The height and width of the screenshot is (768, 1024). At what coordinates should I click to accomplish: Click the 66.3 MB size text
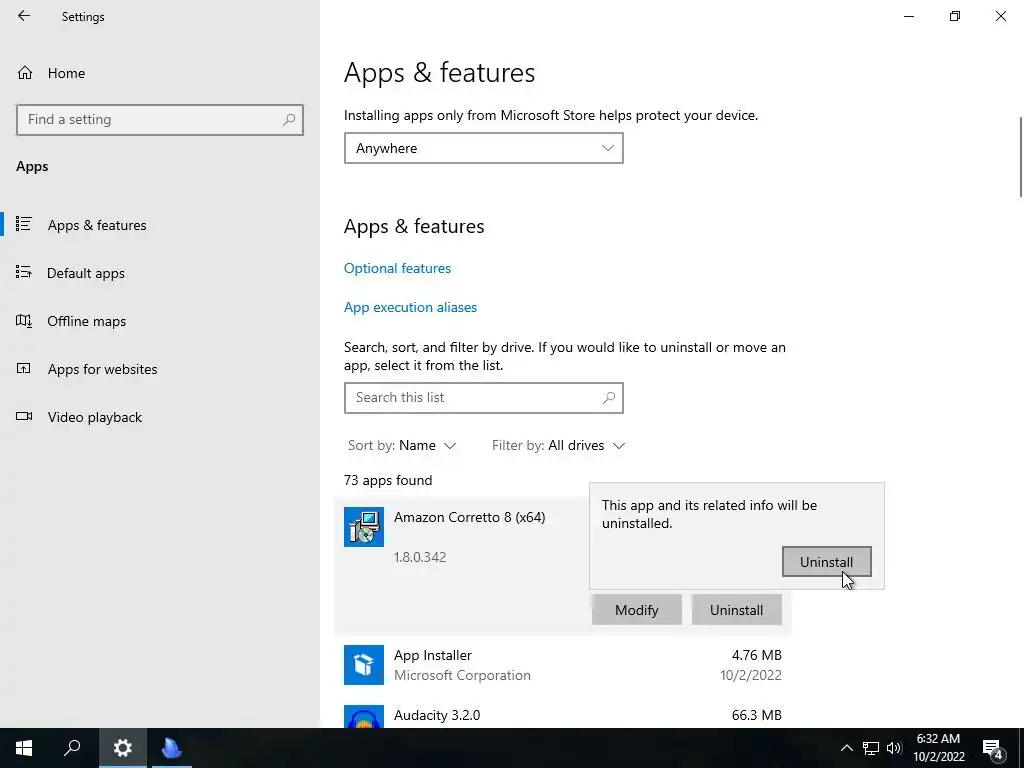click(x=757, y=715)
